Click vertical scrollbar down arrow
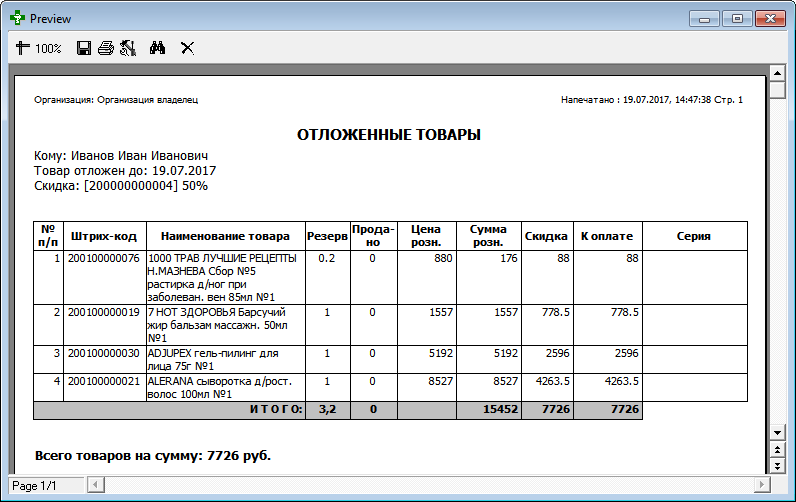This screenshot has height=502, width=796. (x=777, y=433)
